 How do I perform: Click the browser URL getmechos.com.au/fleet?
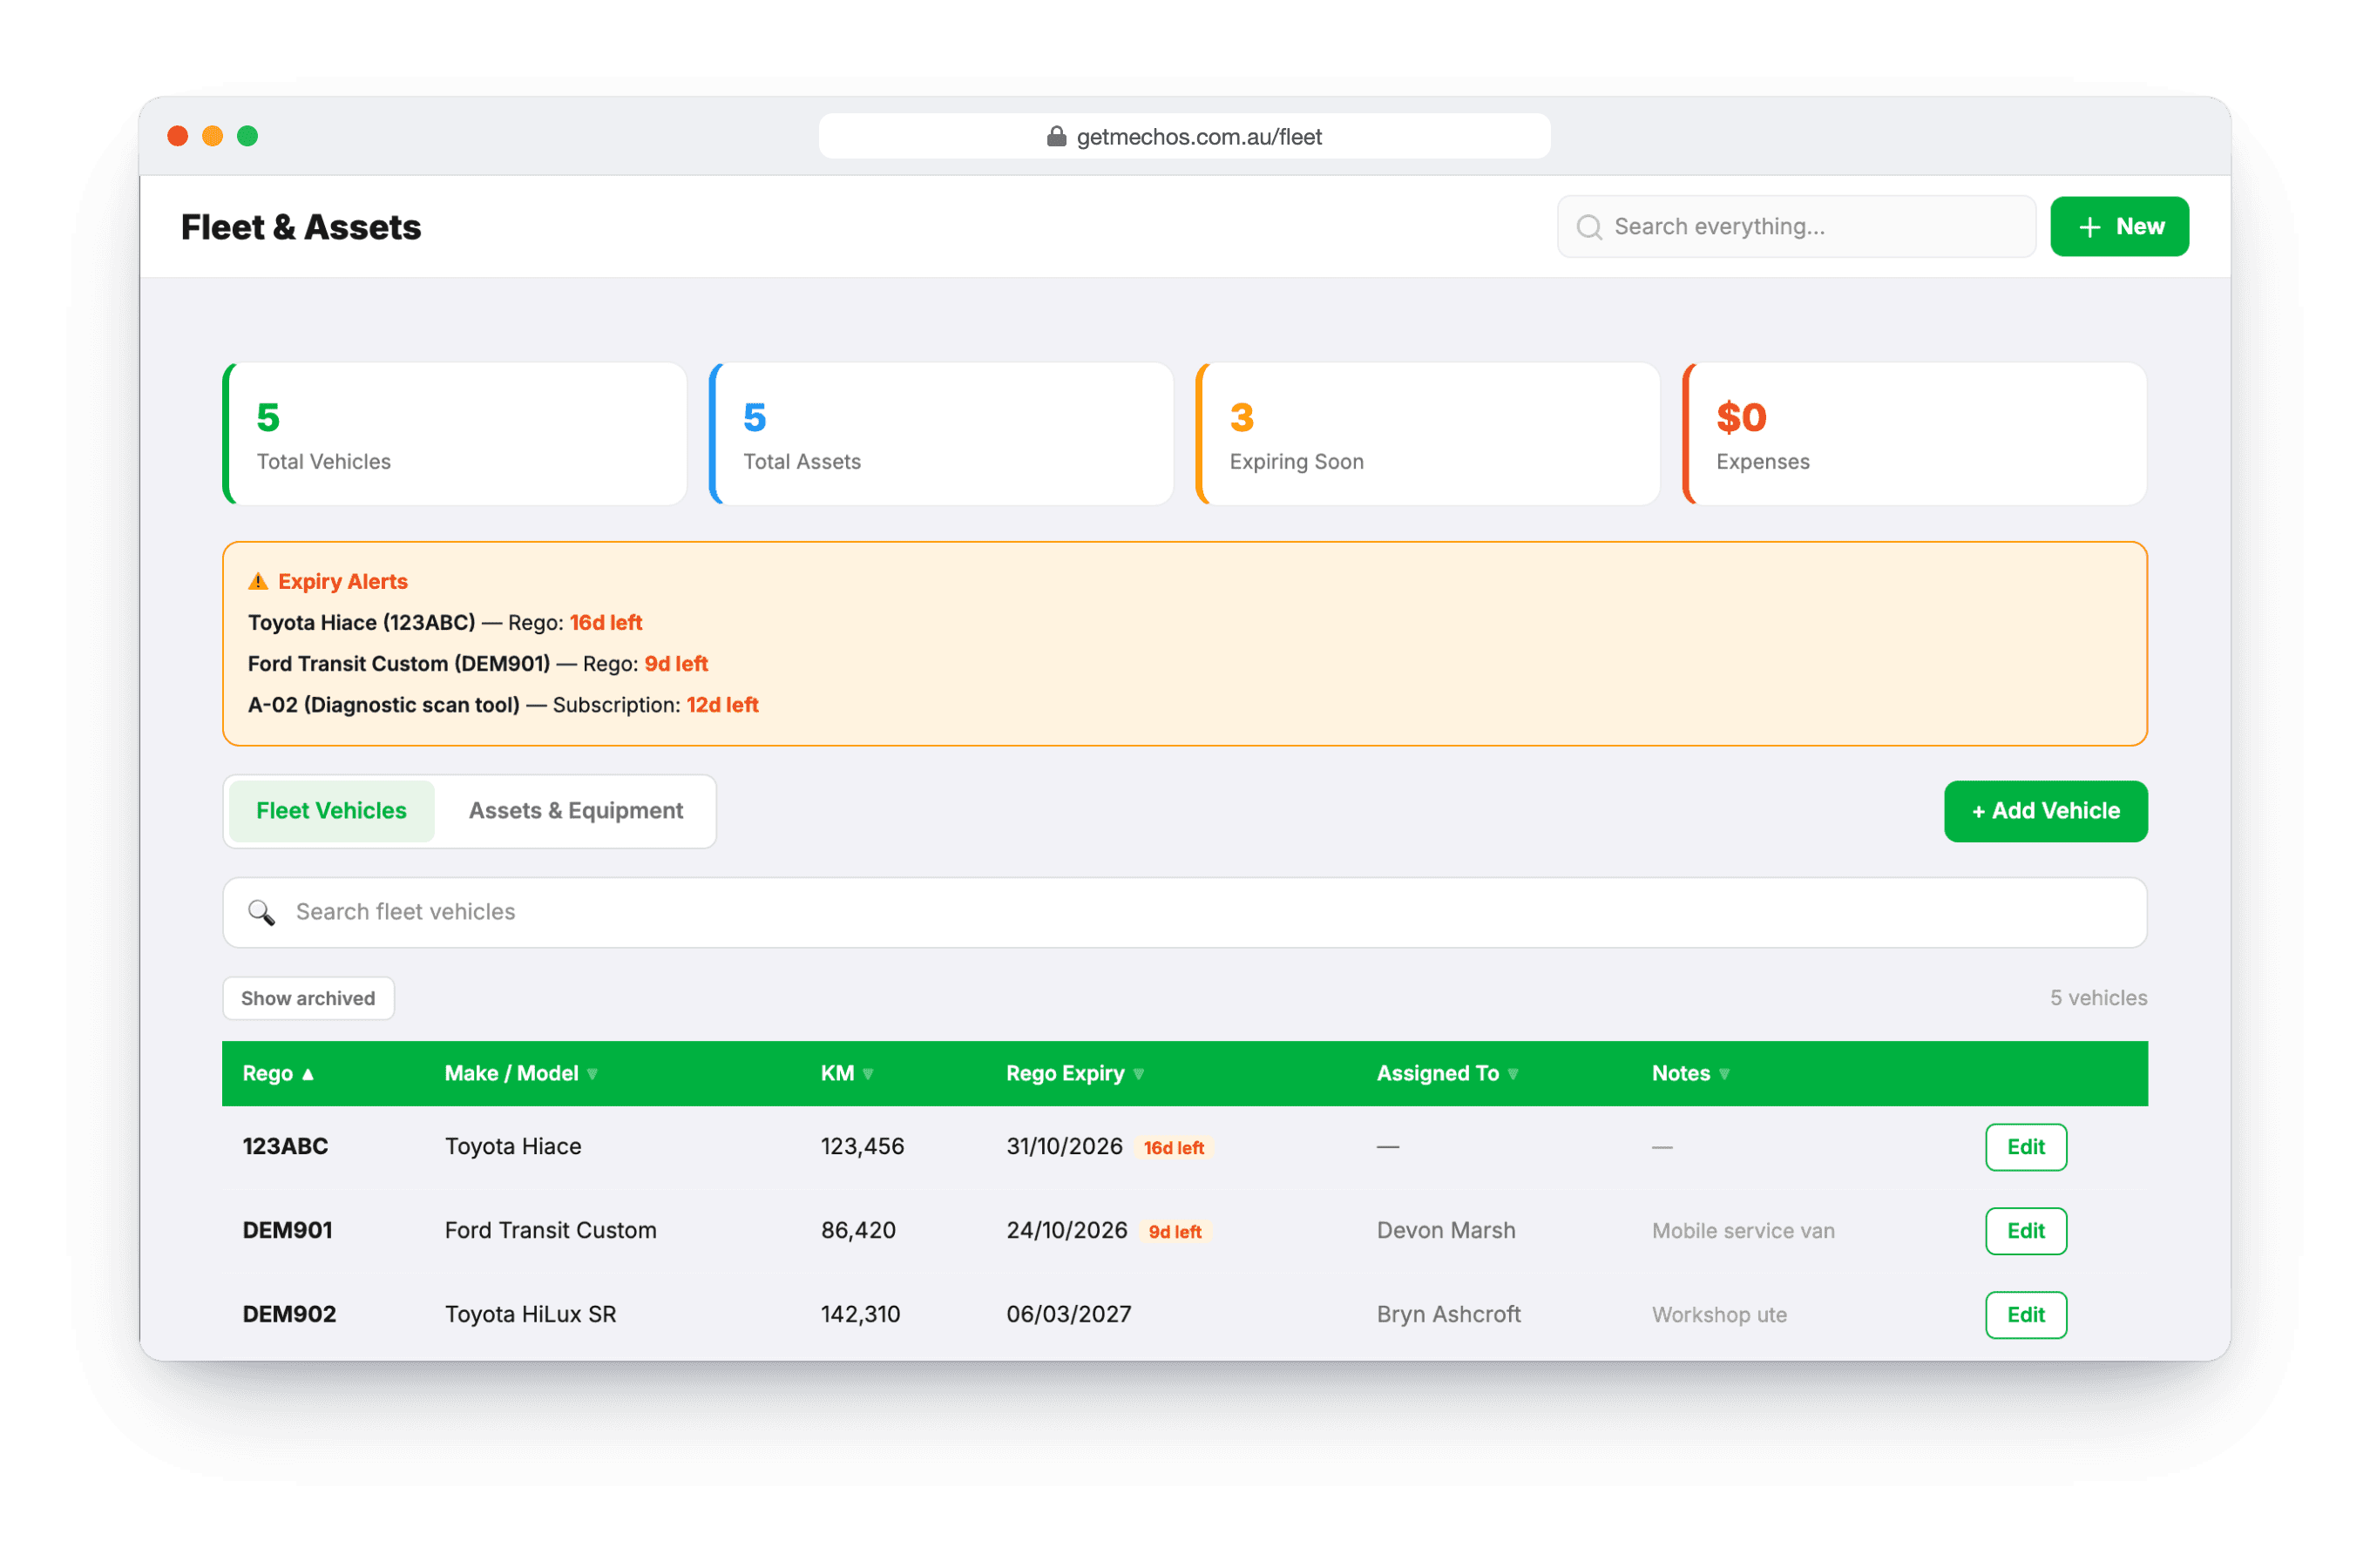tap(1199, 137)
